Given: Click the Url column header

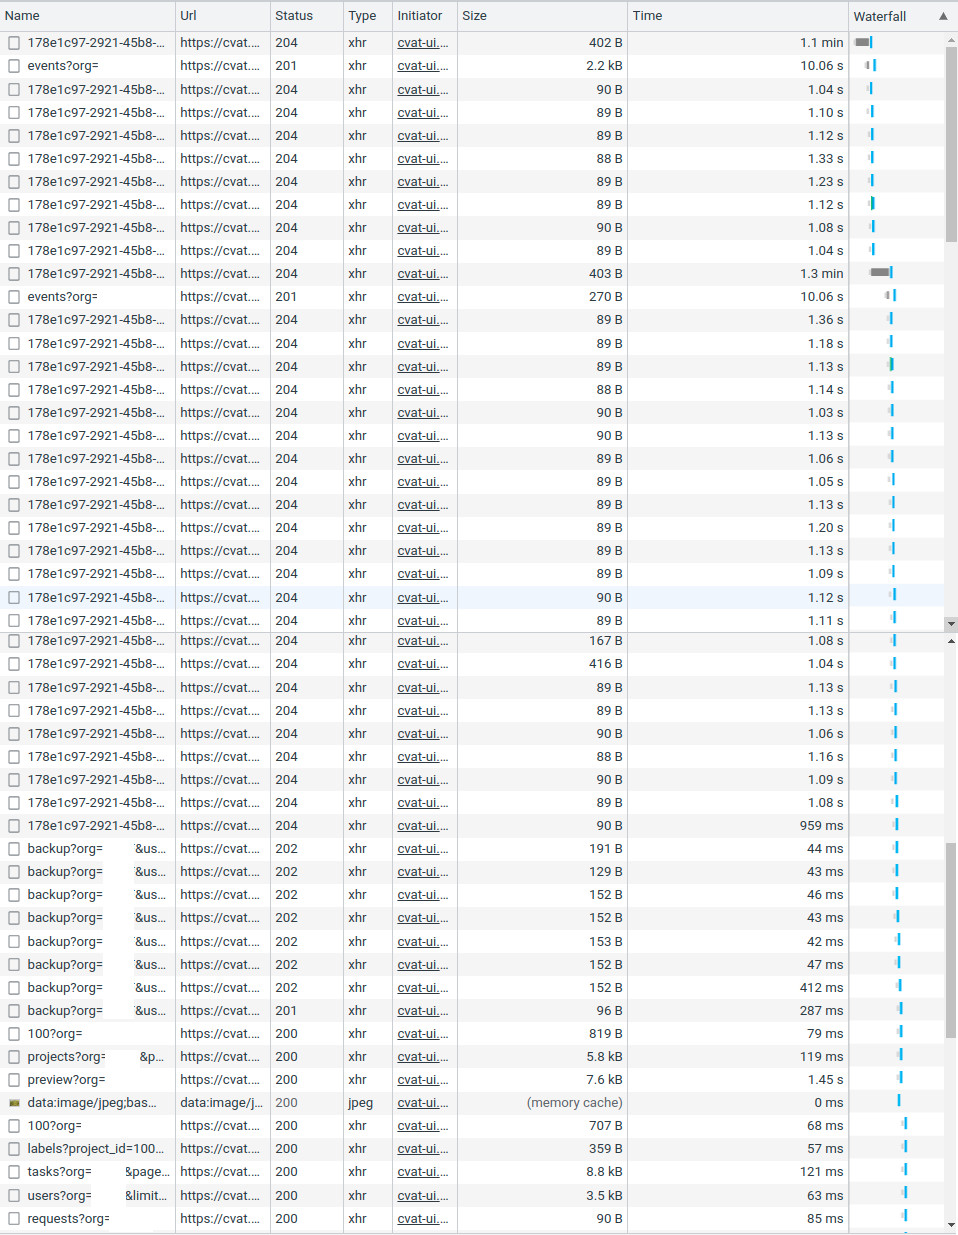Looking at the screenshot, I should pyautogui.click(x=187, y=15).
